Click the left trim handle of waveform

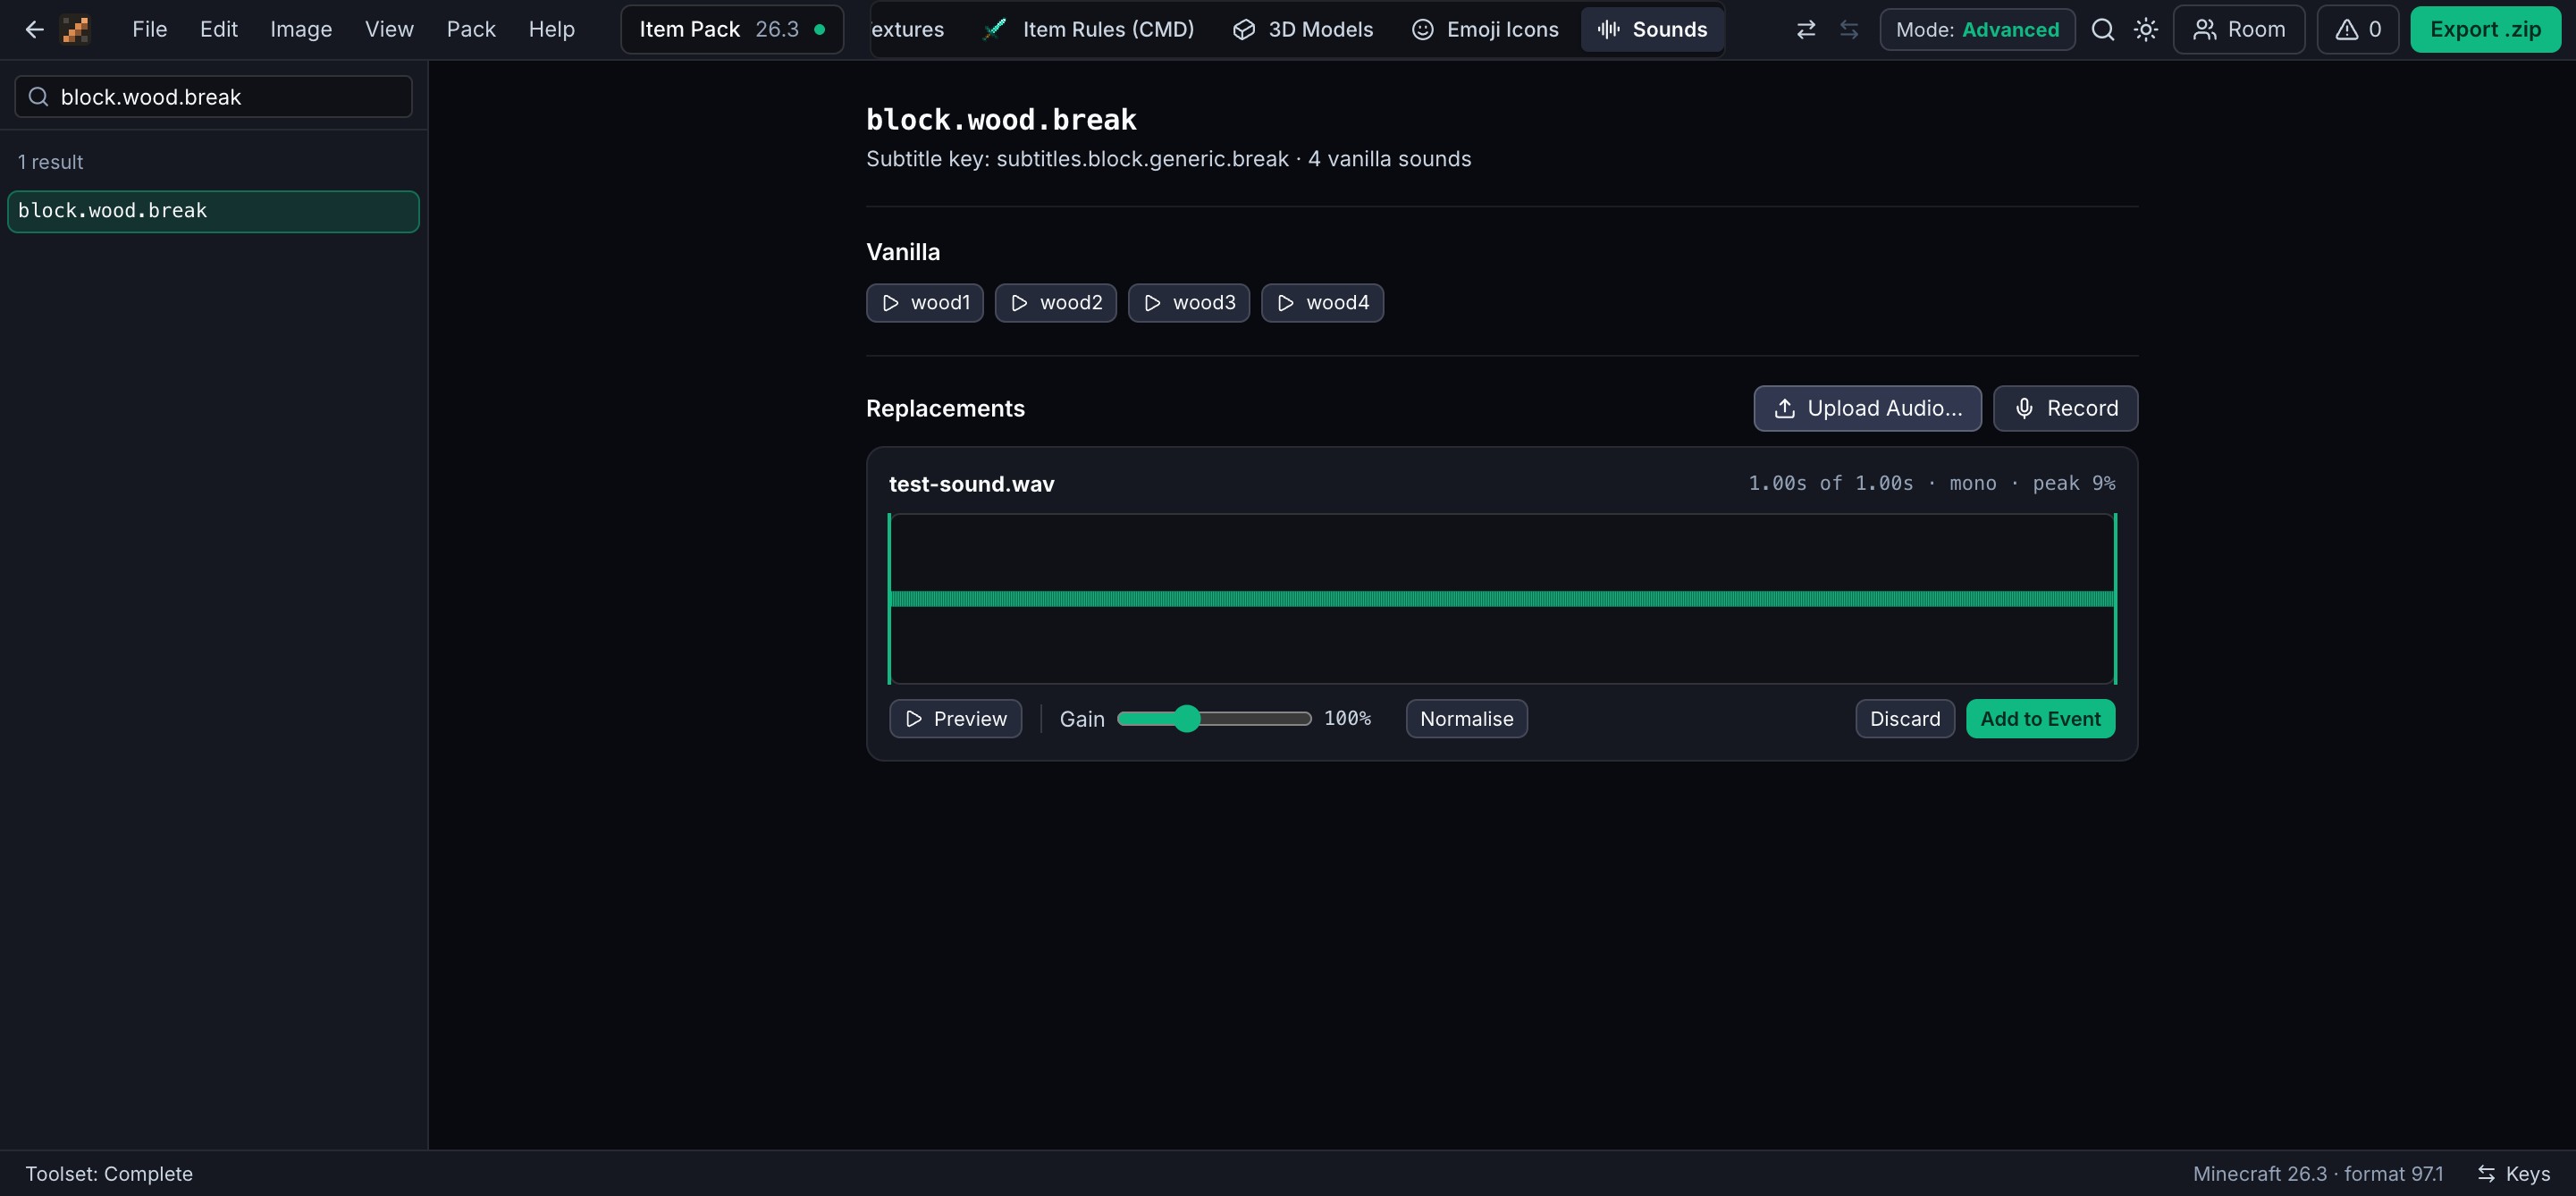889,599
